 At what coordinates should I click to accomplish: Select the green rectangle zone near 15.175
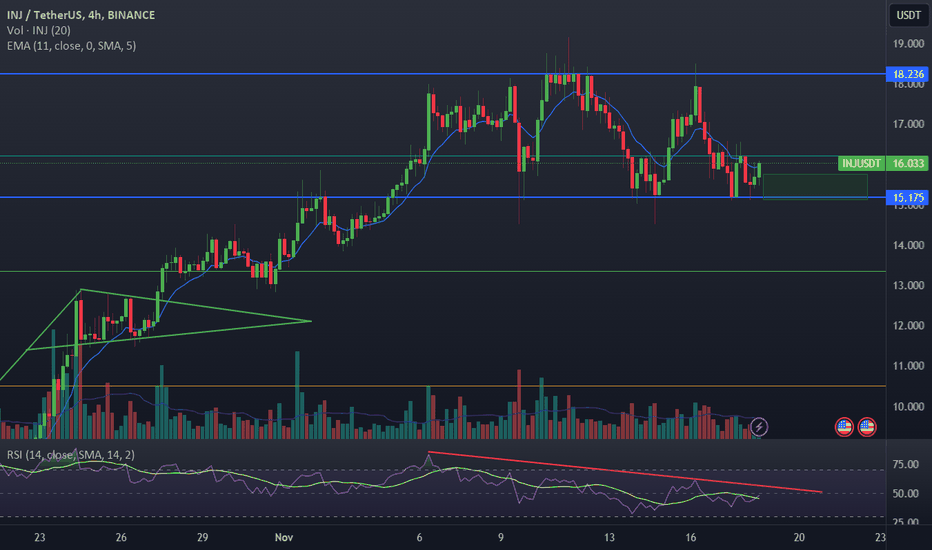click(x=815, y=187)
